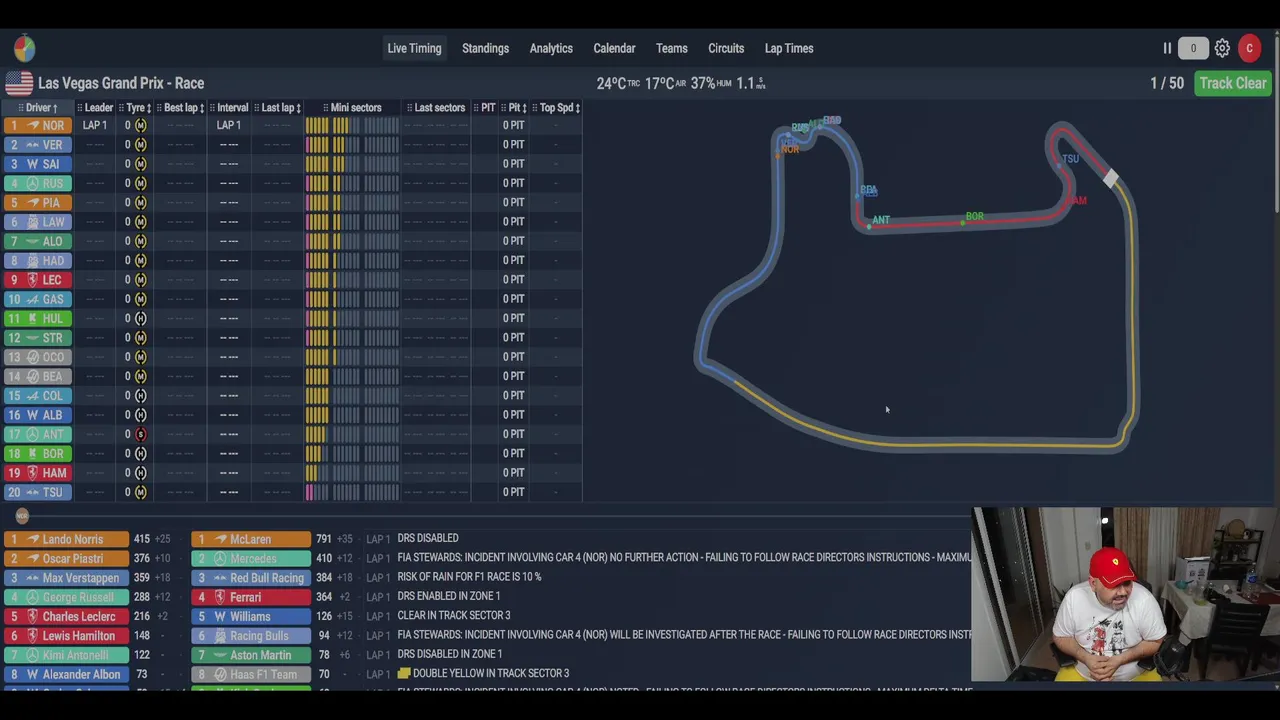Select driver ANT in position 17
Image resolution: width=1280 pixels, height=720 pixels.
37,434
